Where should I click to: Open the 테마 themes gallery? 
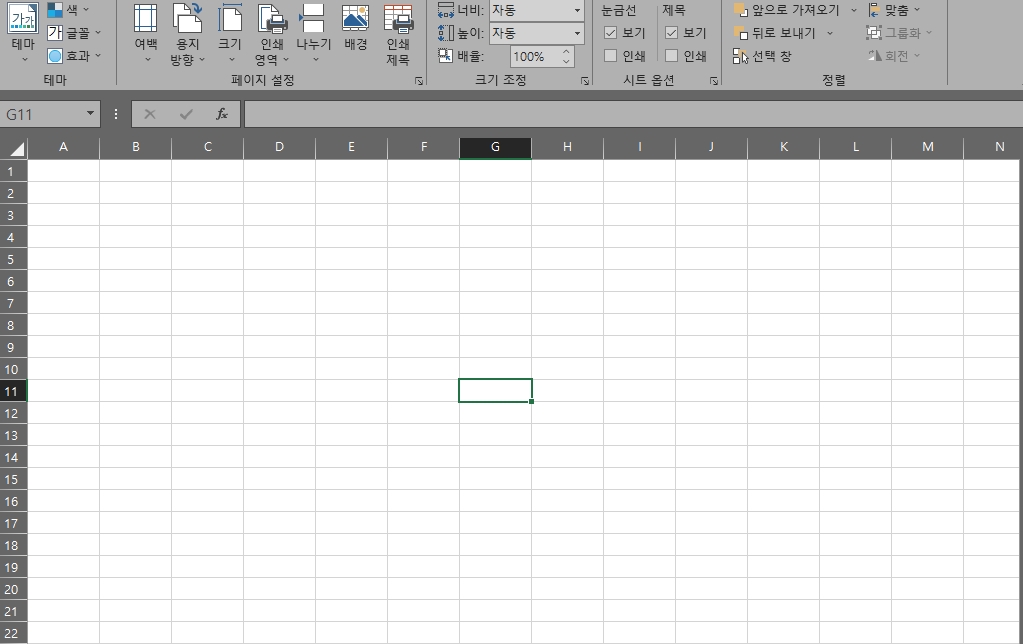[x=23, y=33]
